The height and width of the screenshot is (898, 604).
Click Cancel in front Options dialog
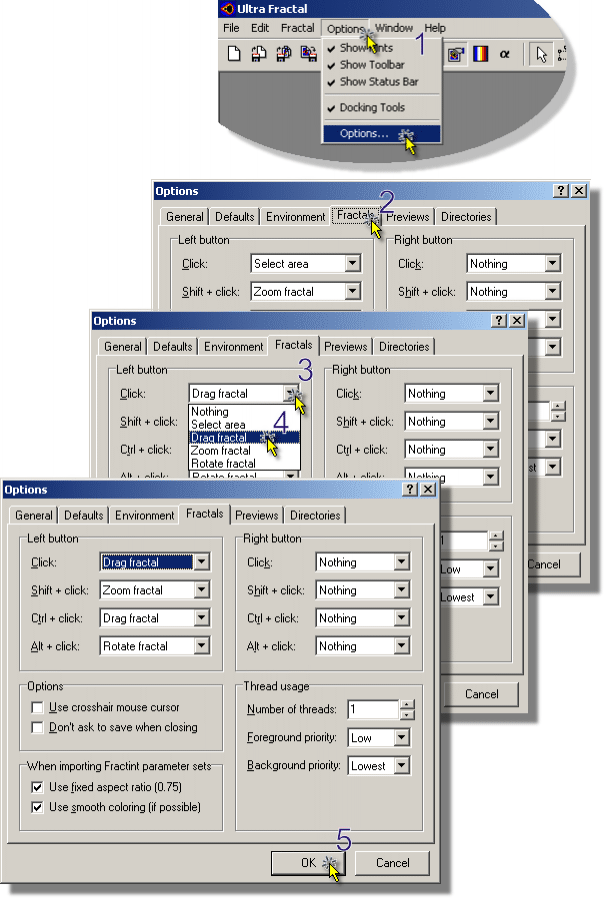(x=393, y=862)
